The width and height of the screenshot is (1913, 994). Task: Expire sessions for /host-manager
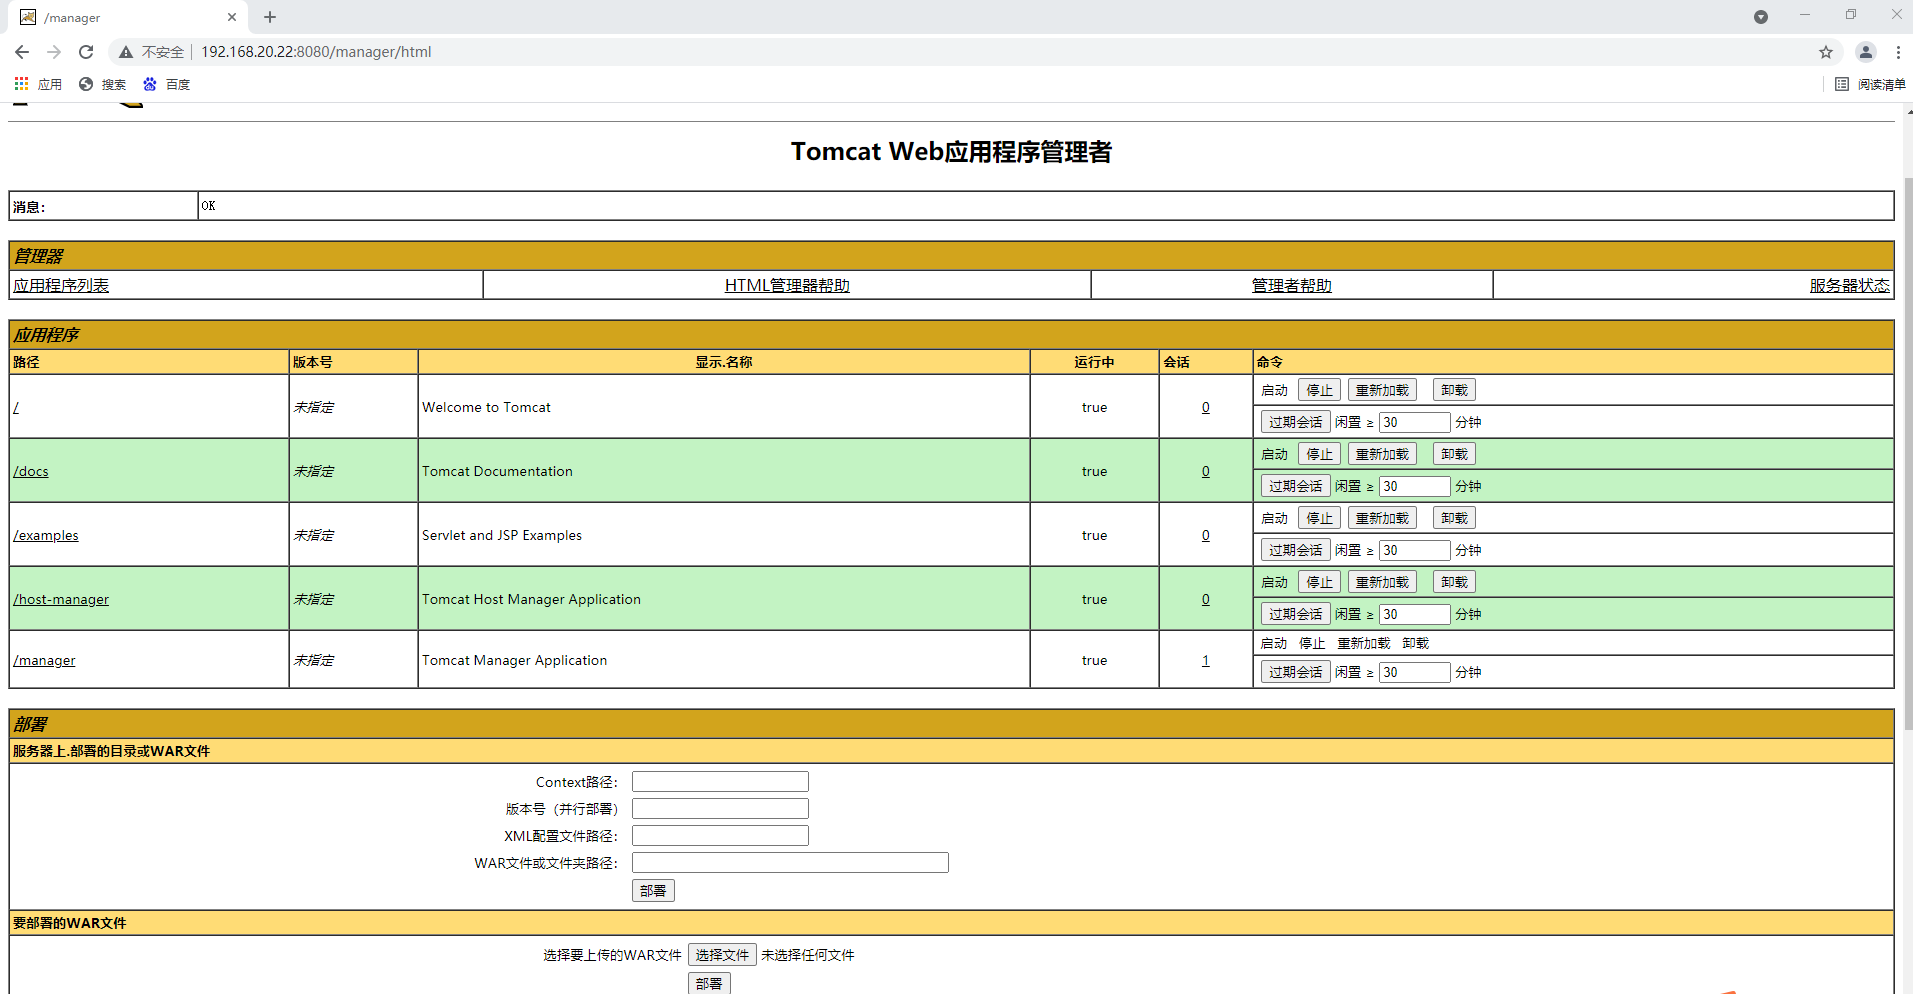pyautogui.click(x=1295, y=614)
